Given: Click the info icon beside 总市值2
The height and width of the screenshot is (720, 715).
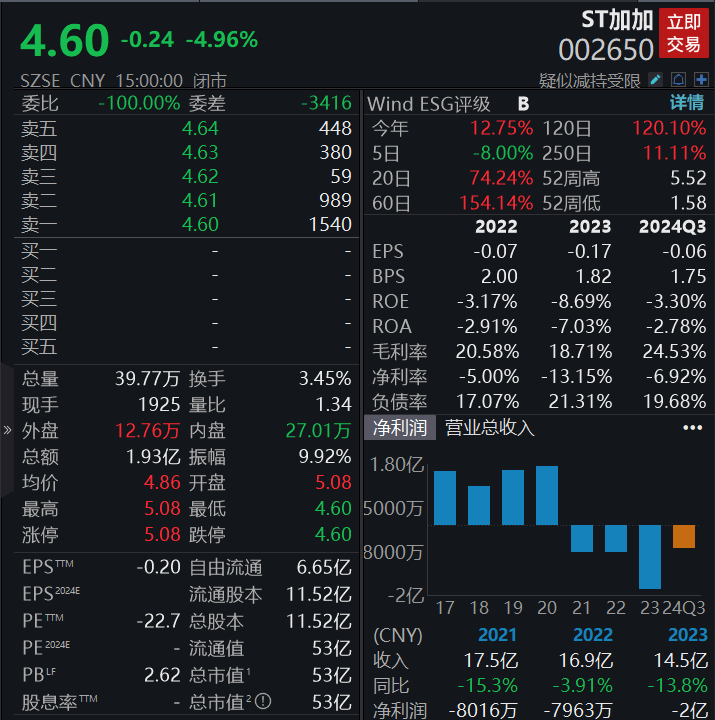Looking at the screenshot, I should [263, 701].
